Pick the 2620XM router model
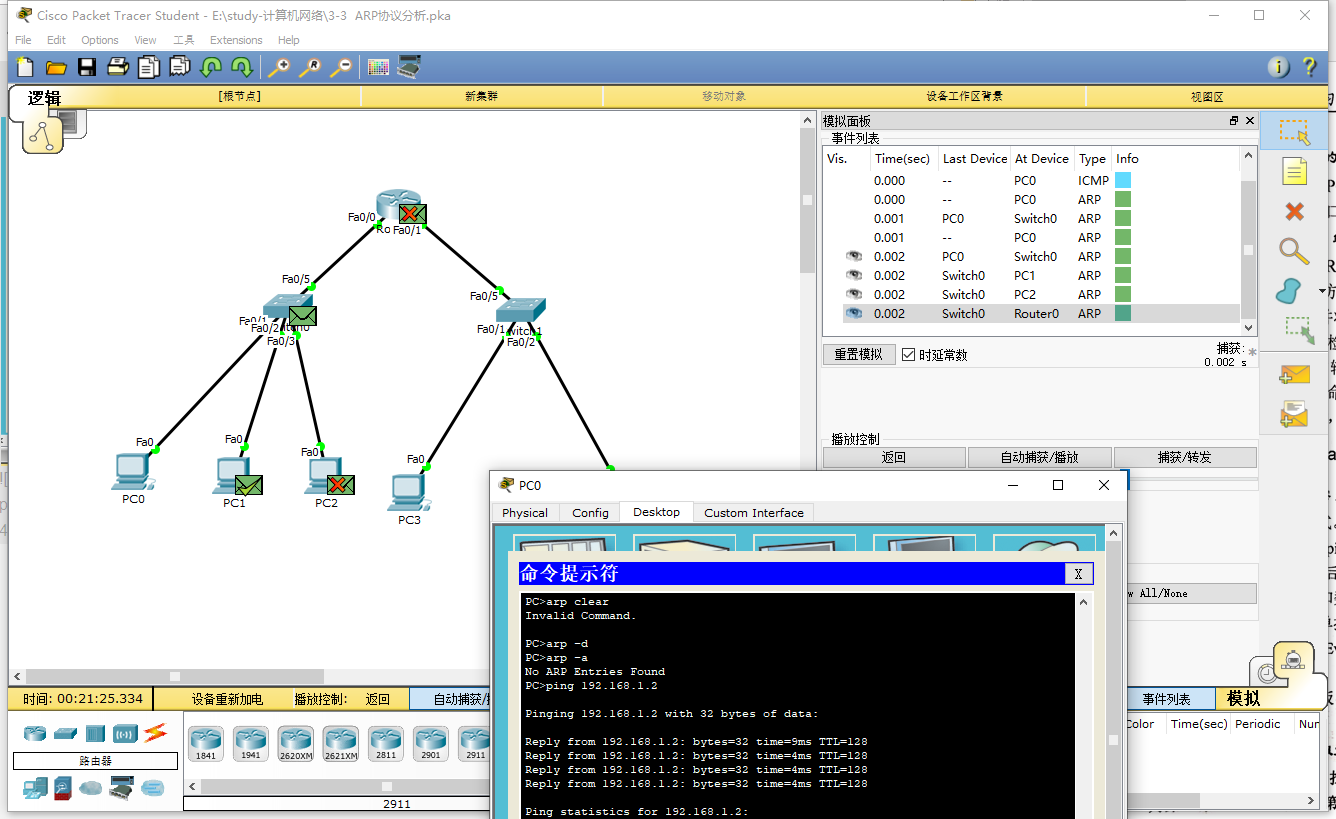This screenshot has height=819, width=1336. 296,744
